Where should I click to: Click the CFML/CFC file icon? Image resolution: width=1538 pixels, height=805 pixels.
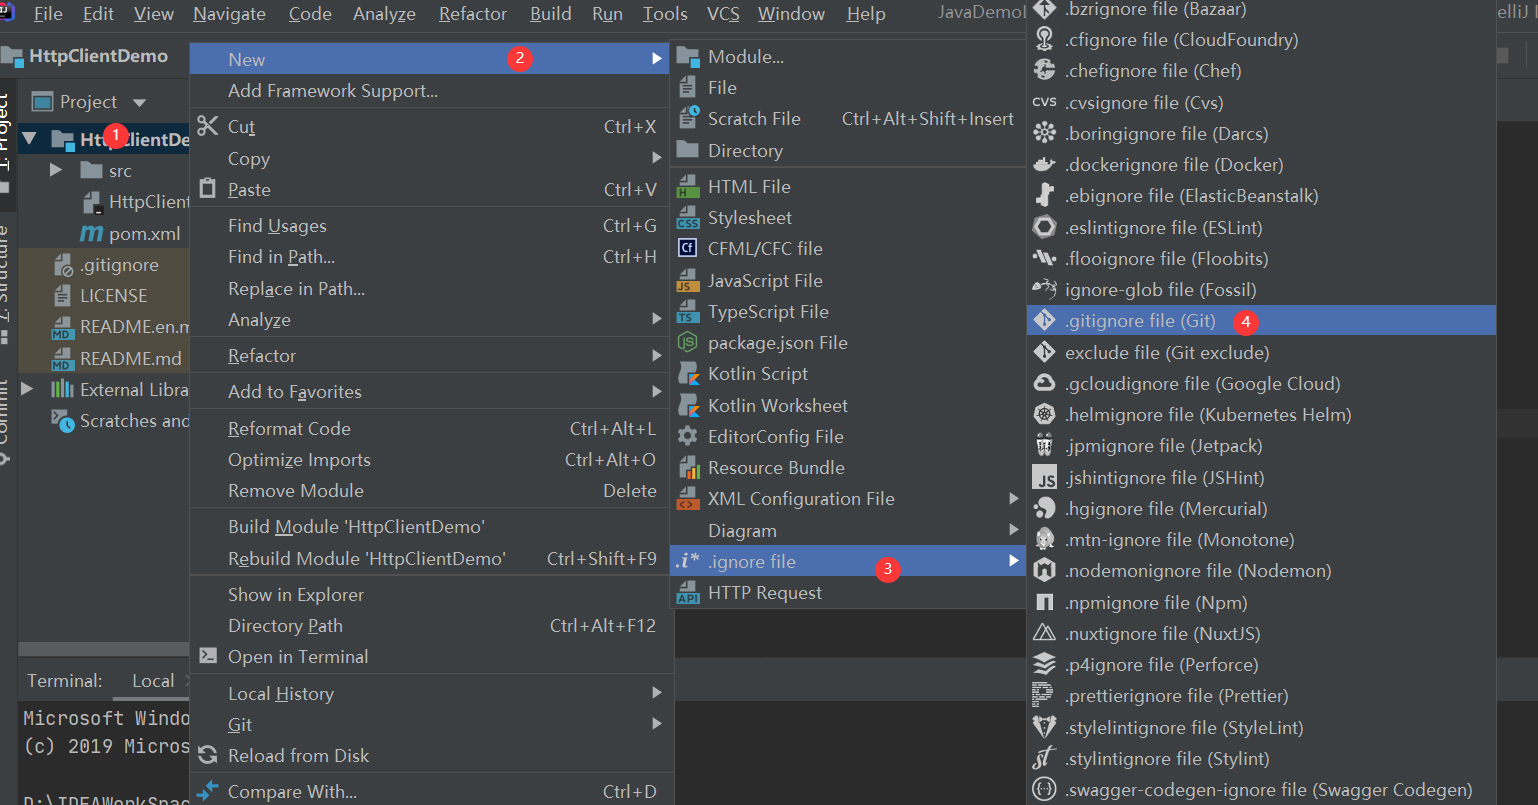[688, 248]
